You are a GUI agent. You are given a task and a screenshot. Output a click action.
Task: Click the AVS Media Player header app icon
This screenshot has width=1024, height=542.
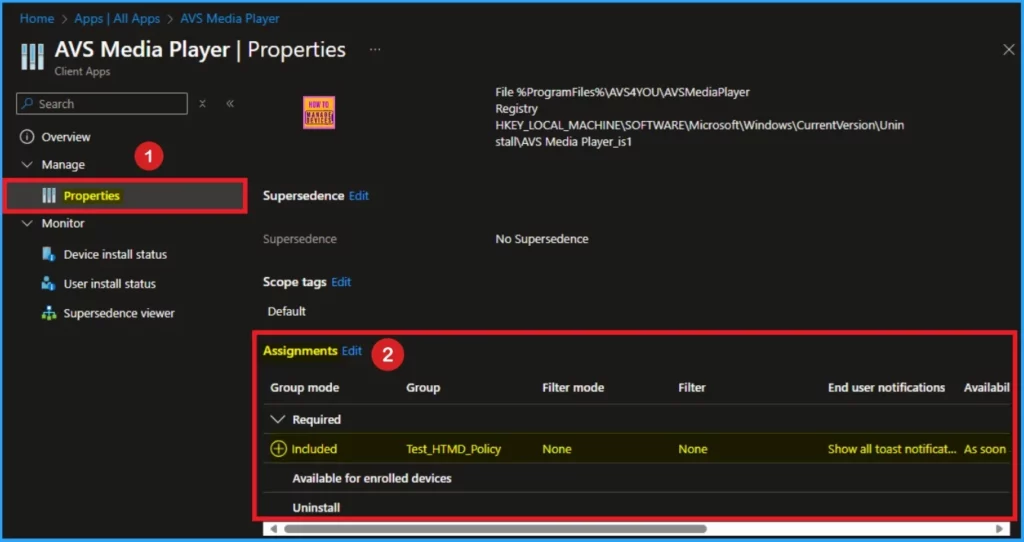[32, 56]
